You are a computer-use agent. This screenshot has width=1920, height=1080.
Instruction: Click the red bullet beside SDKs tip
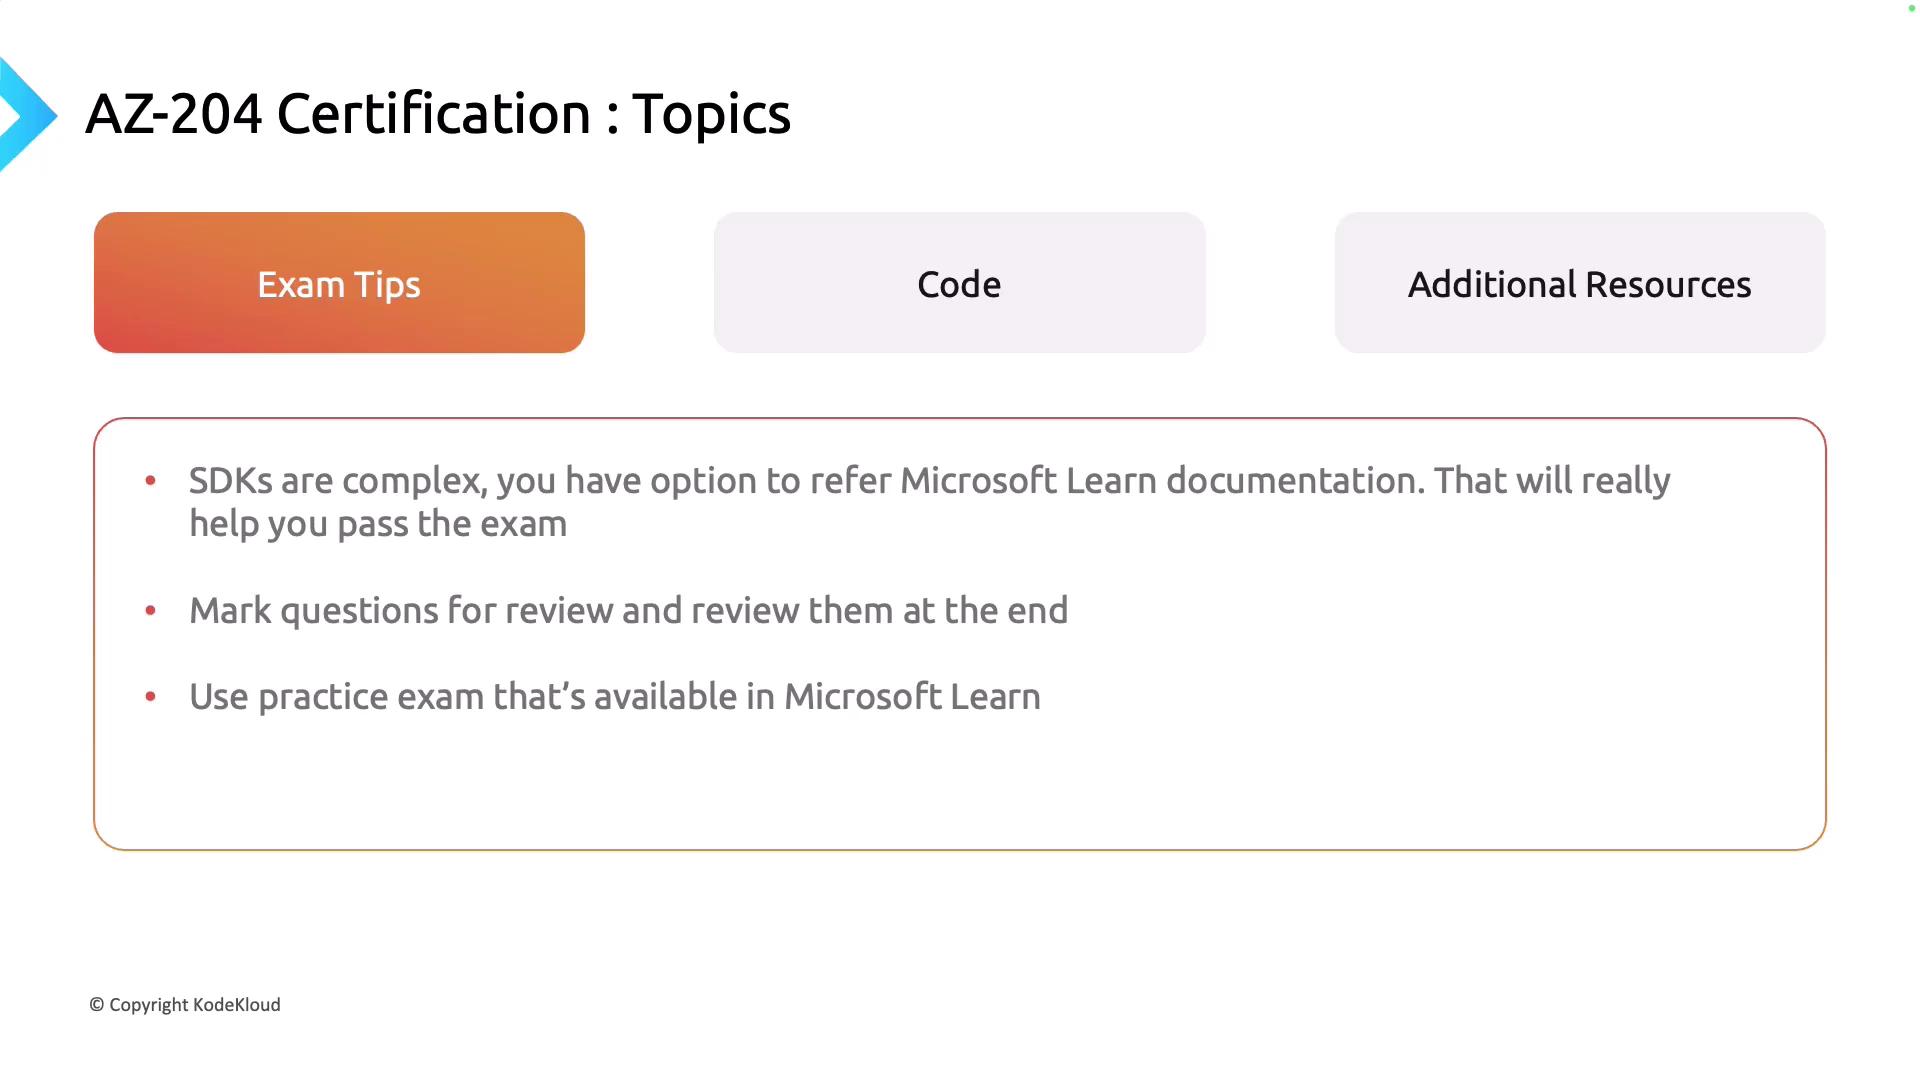pos(150,481)
